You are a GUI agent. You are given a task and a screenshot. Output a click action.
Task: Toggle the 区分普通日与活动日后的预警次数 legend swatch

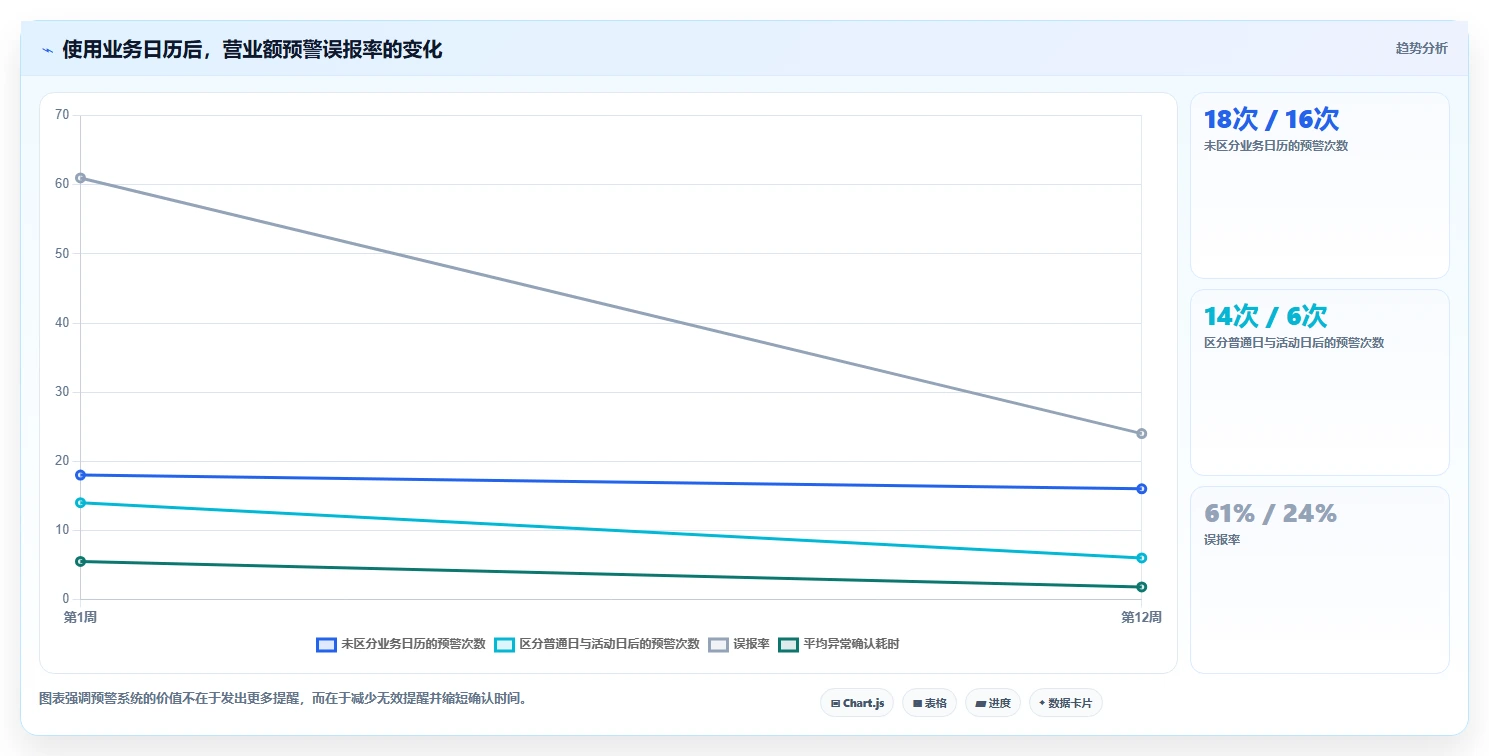click(504, 644)
